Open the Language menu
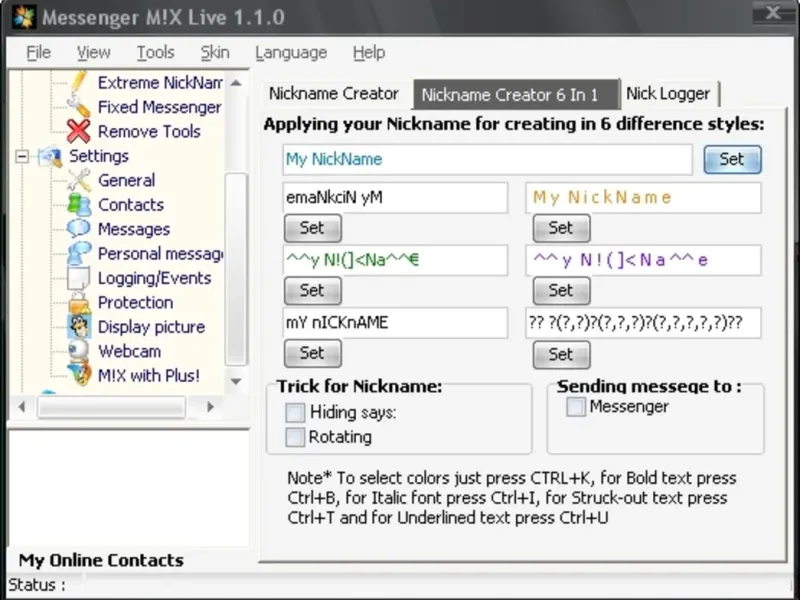 [291, 52]
